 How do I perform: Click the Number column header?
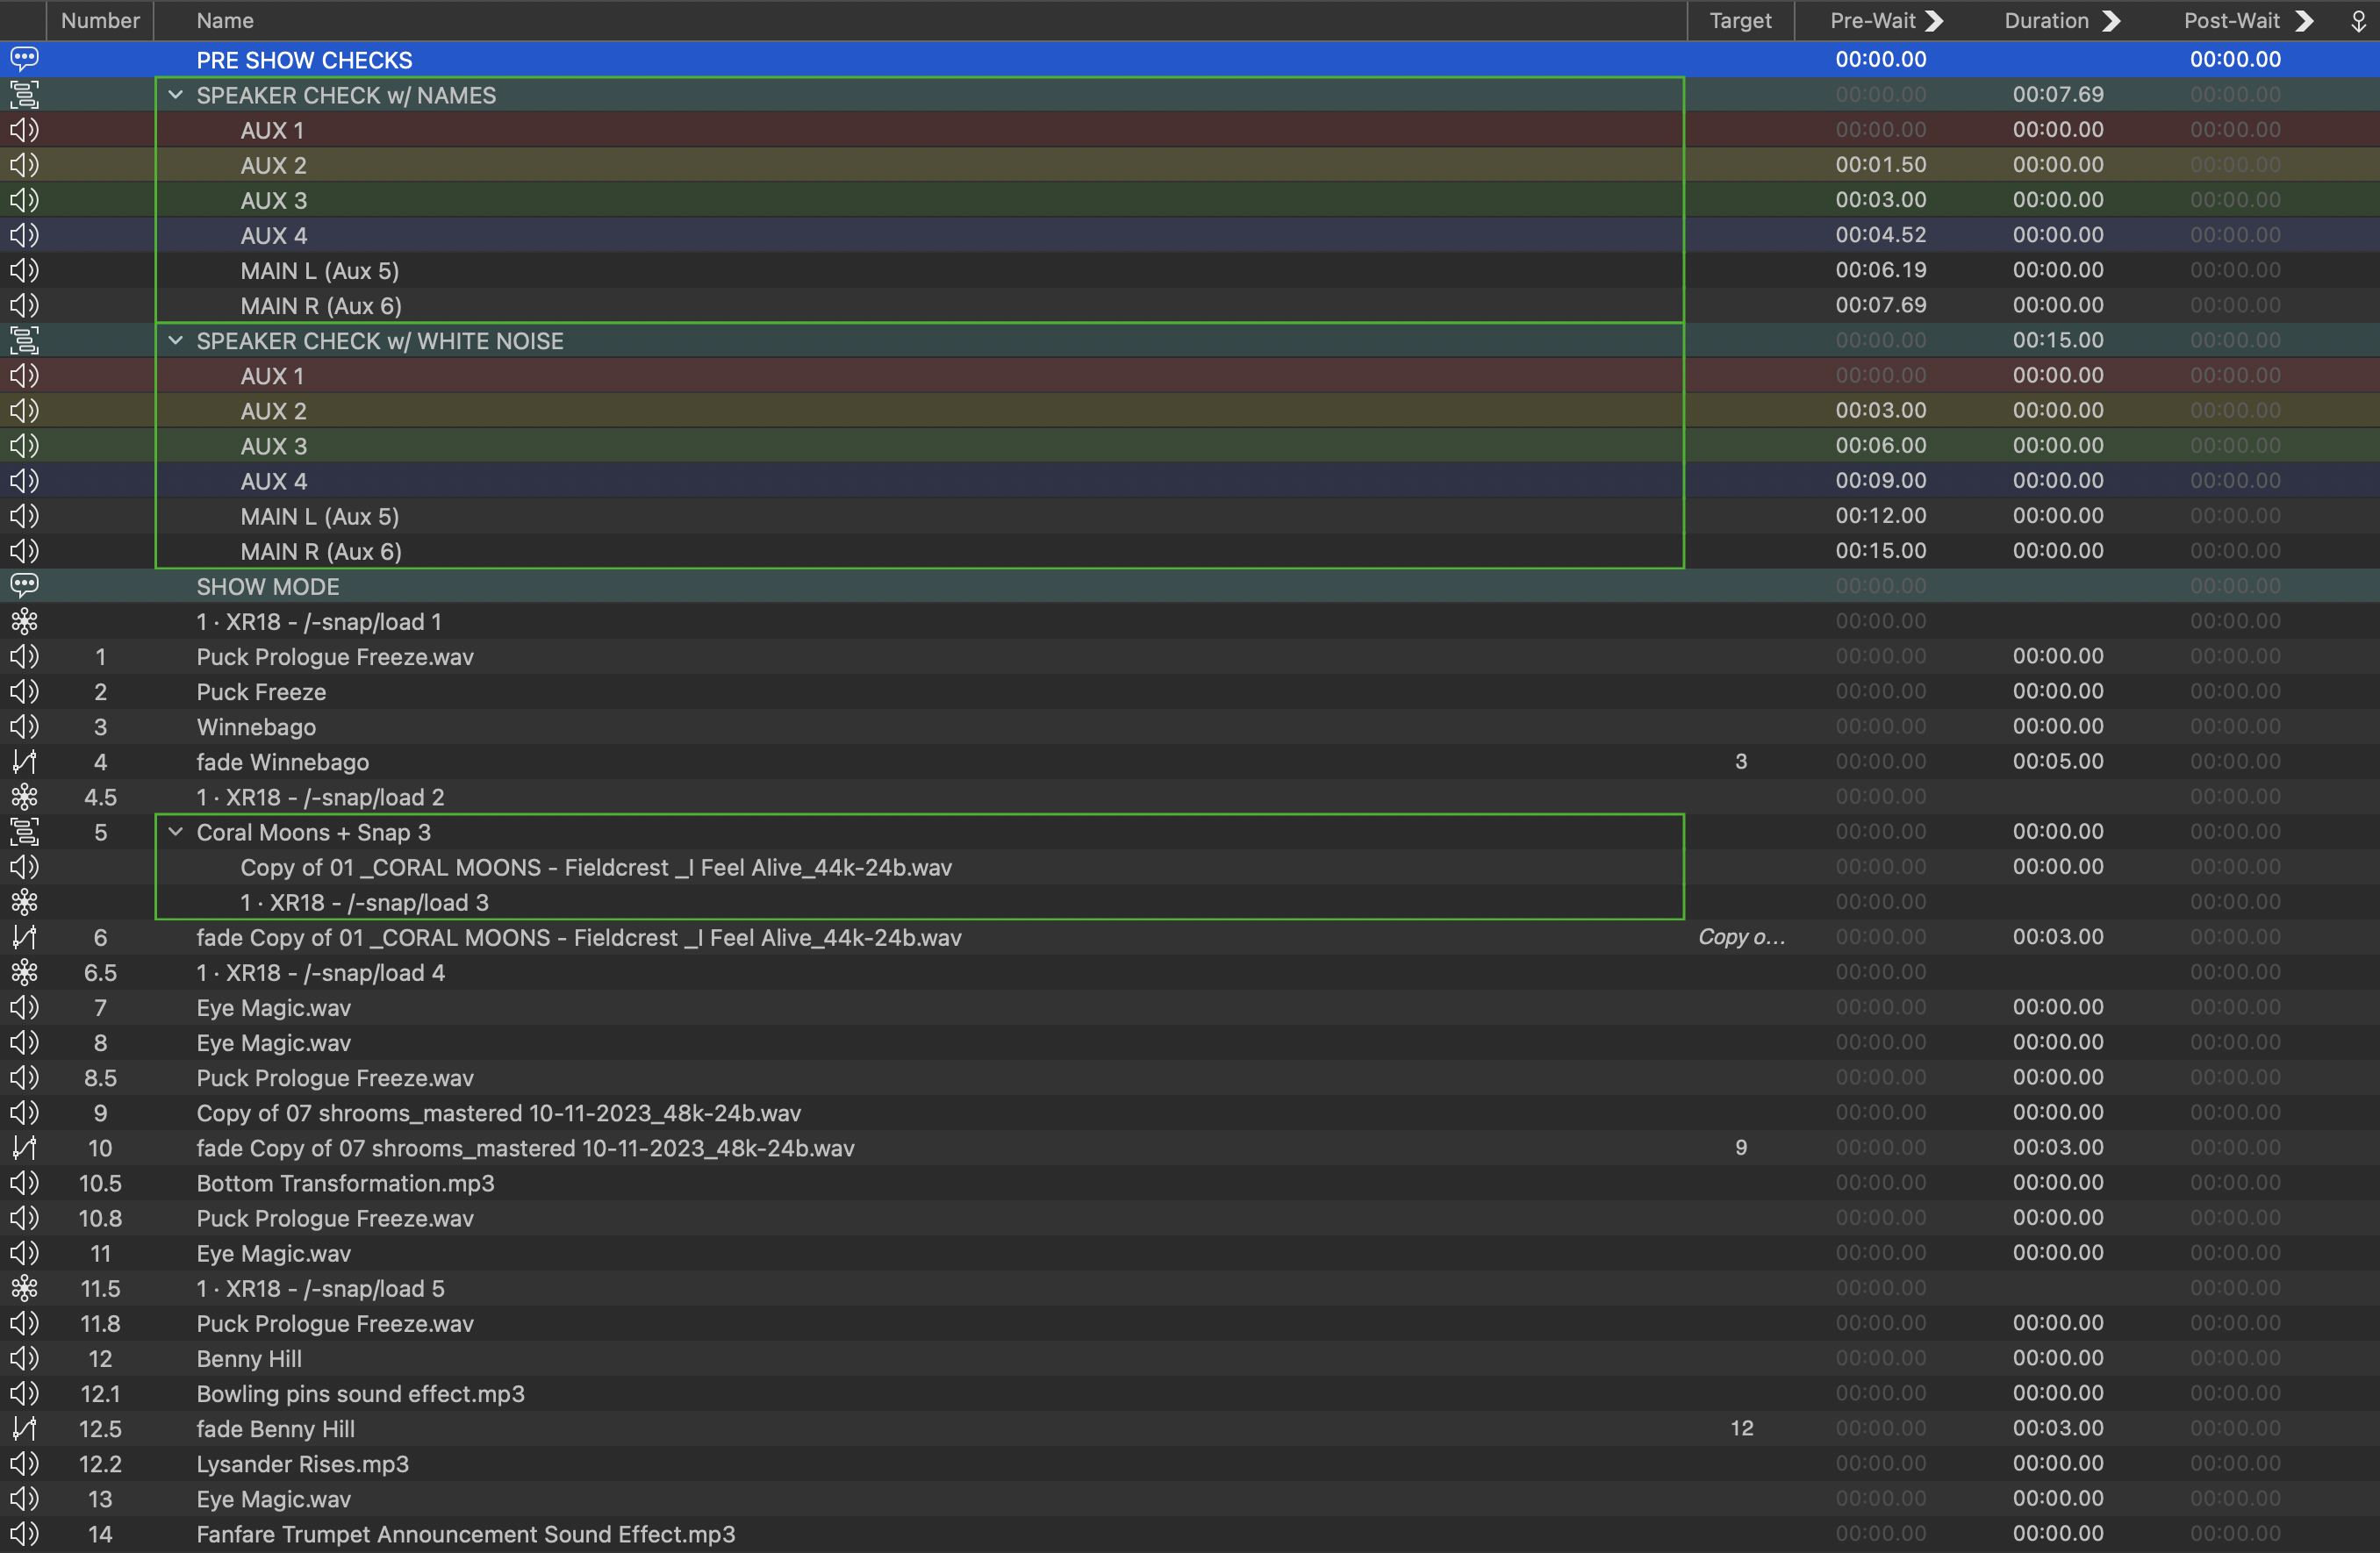100,21
